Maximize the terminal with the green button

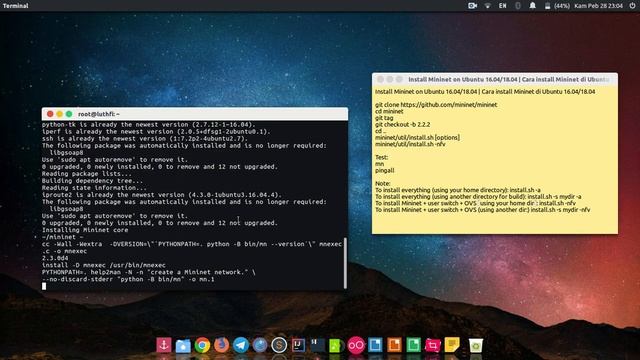point(69,114)
